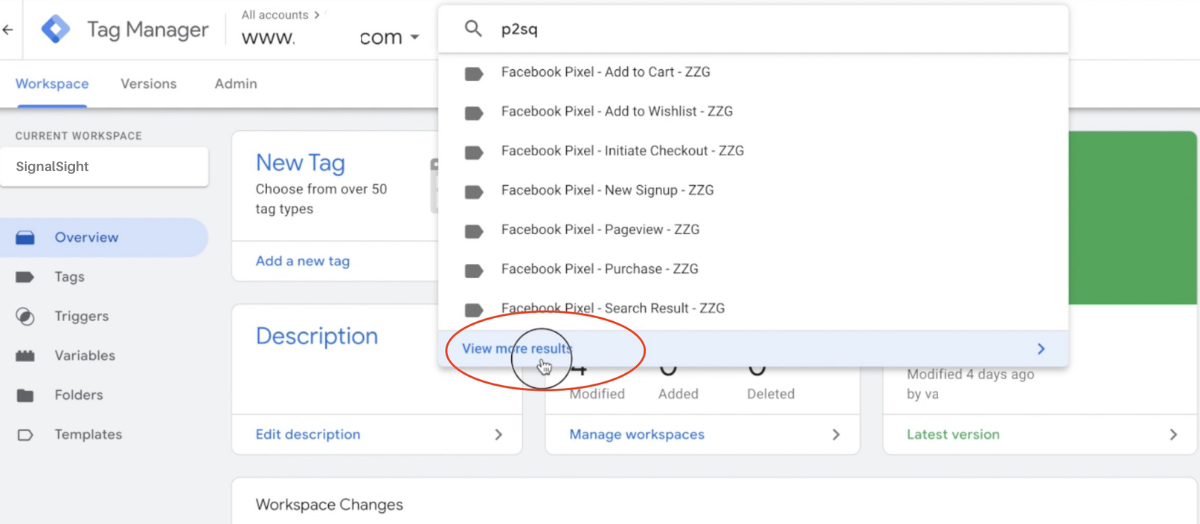Image resolution: width=1200 pixels, height=524 pixels.
Task: Open Folders via its sidebar icon
Action: tap(25, 395)
